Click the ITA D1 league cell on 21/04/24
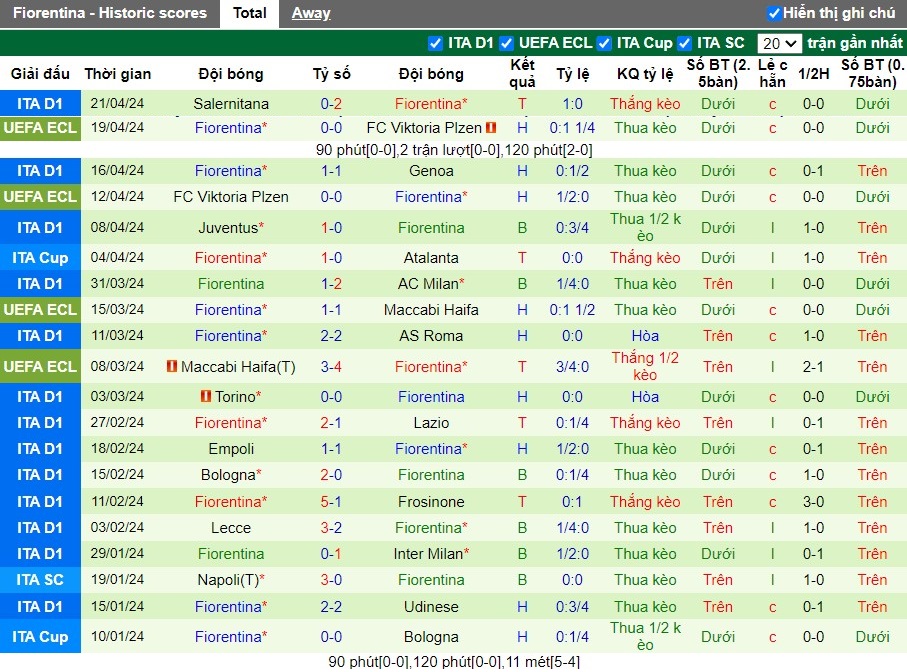Screen dimensions: 907x672 point(40,104)
